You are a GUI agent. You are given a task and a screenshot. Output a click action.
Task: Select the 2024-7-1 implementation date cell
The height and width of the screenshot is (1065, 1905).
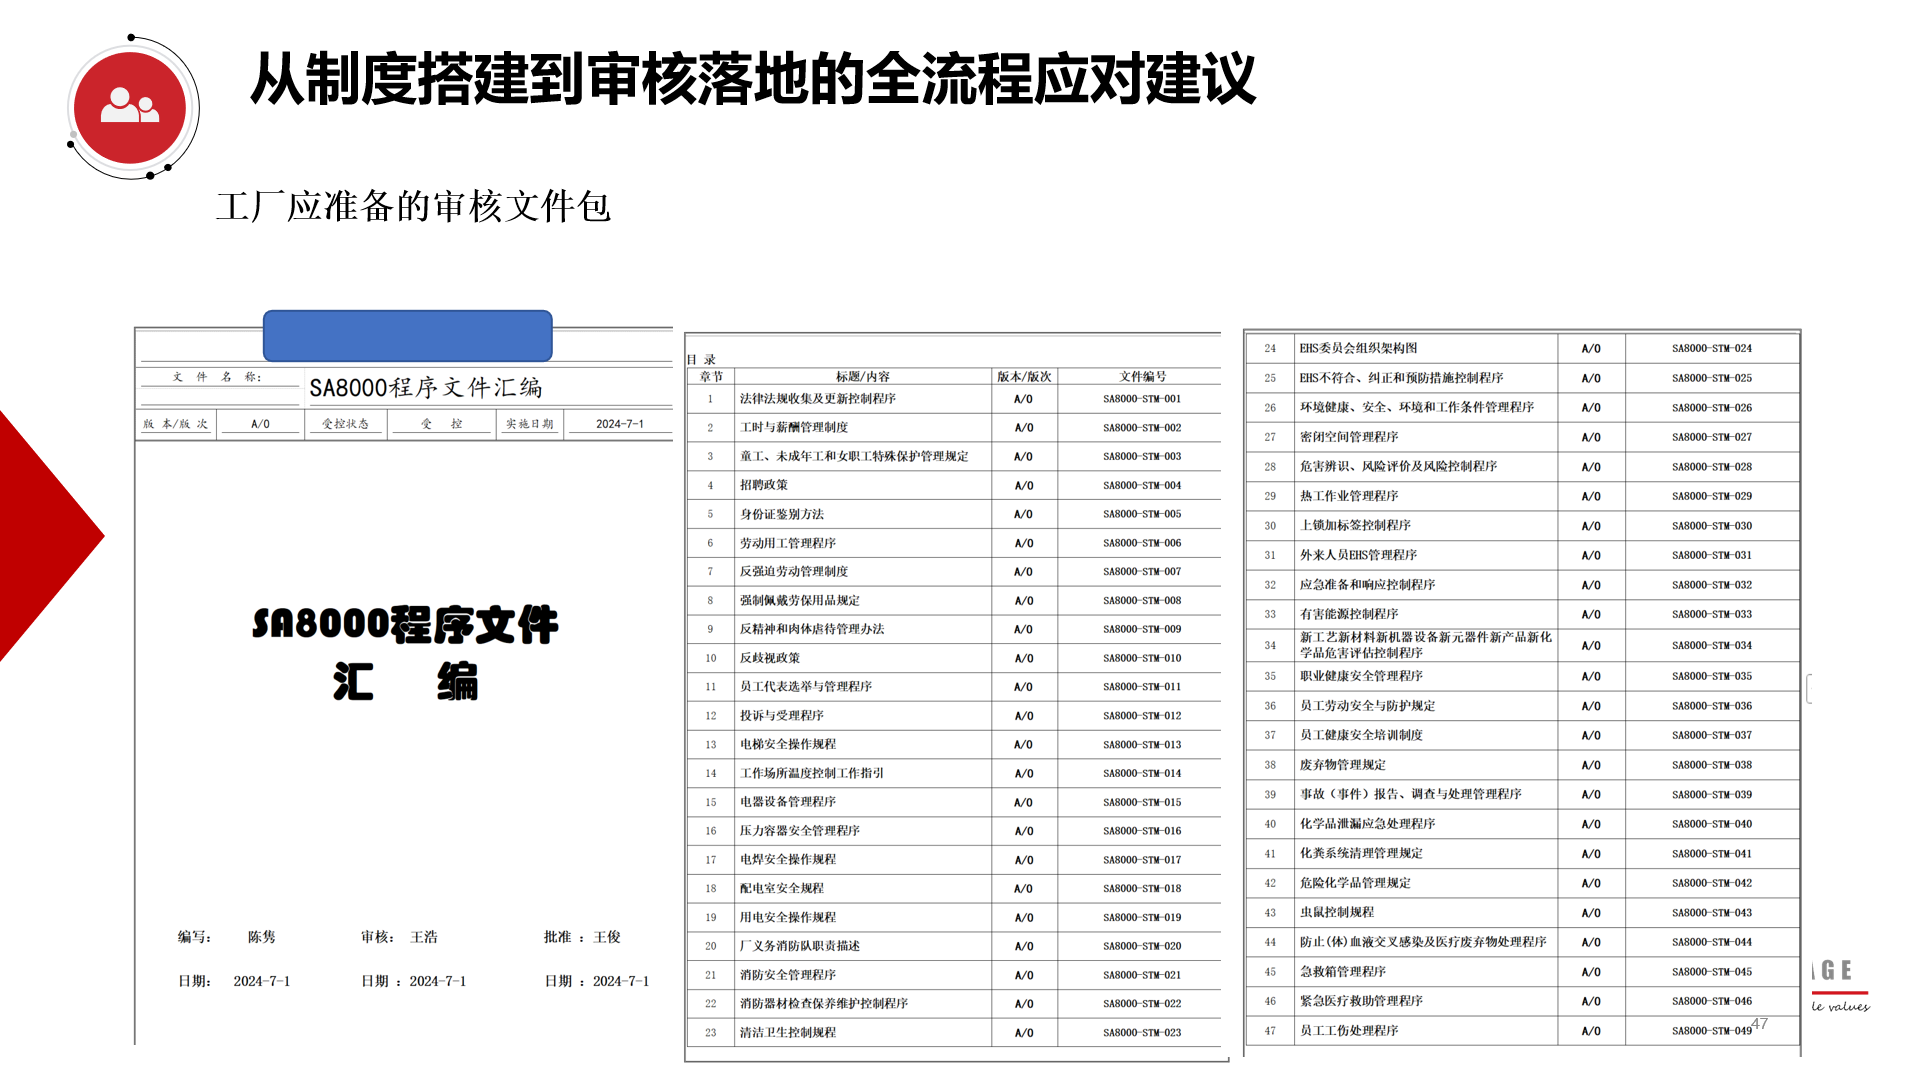click(619, 424)
